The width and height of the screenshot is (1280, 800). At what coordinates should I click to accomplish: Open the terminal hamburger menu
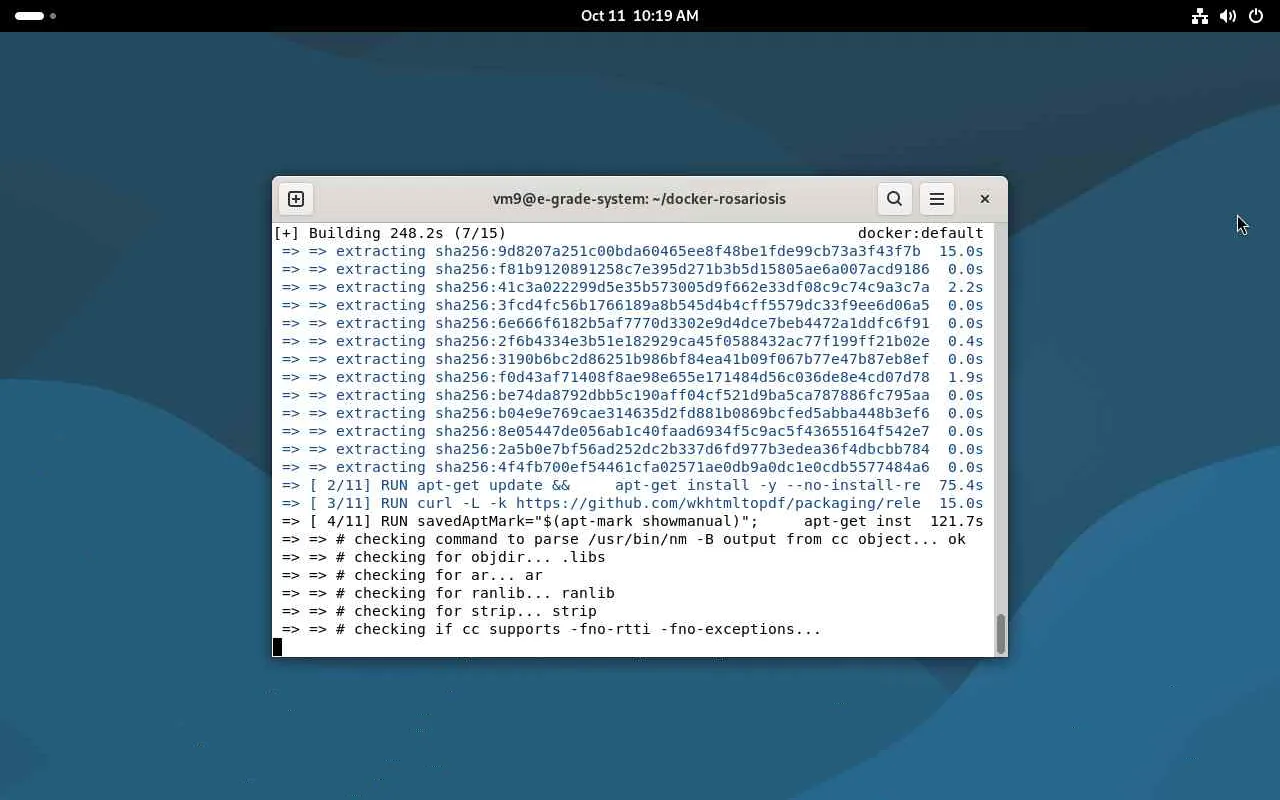point(937,199)
